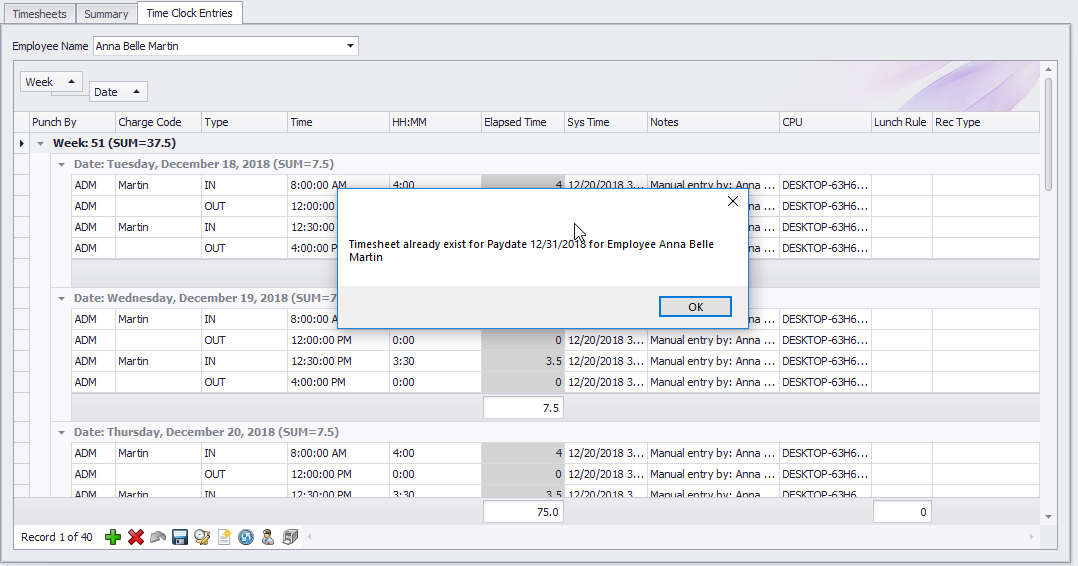Click the floppy disk save icon

click(x=180, y=538)
